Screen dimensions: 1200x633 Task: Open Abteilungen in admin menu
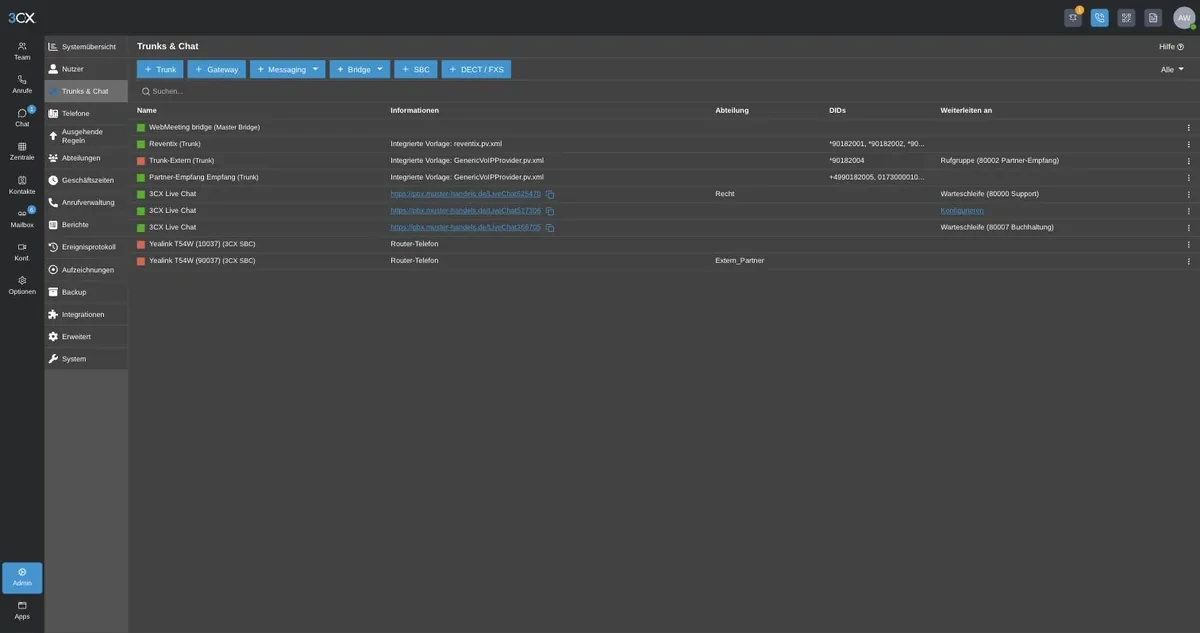point(86,158)
